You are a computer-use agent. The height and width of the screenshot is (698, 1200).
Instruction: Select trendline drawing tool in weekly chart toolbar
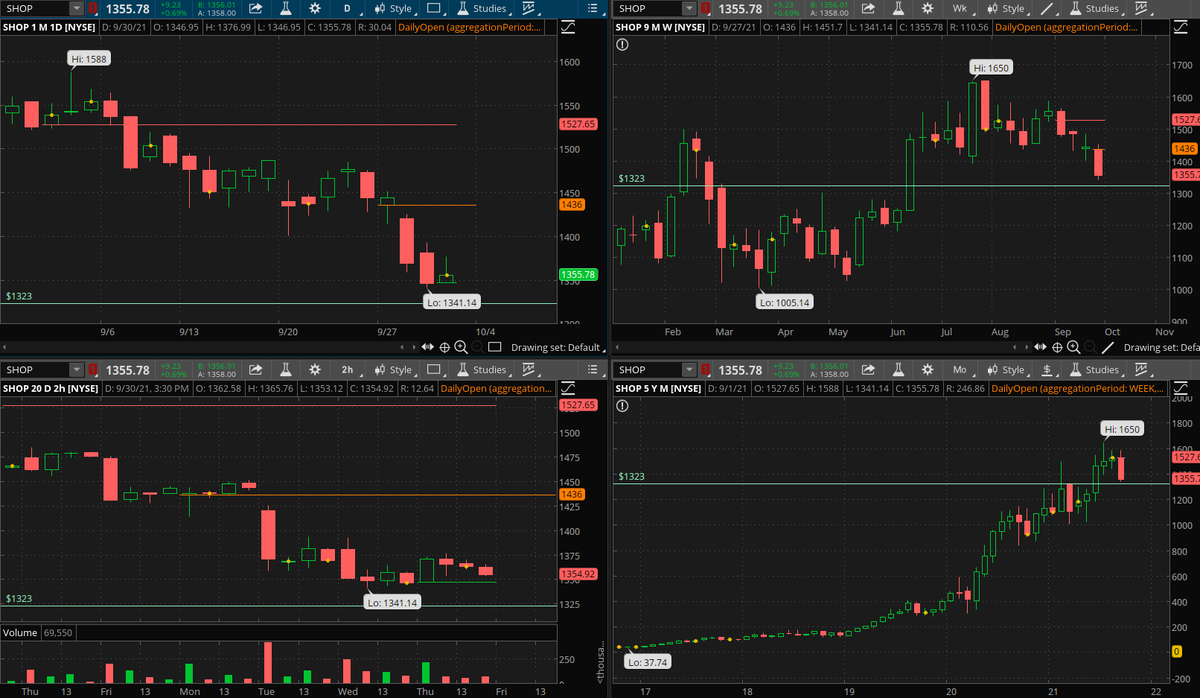(x=1046, y=8)
